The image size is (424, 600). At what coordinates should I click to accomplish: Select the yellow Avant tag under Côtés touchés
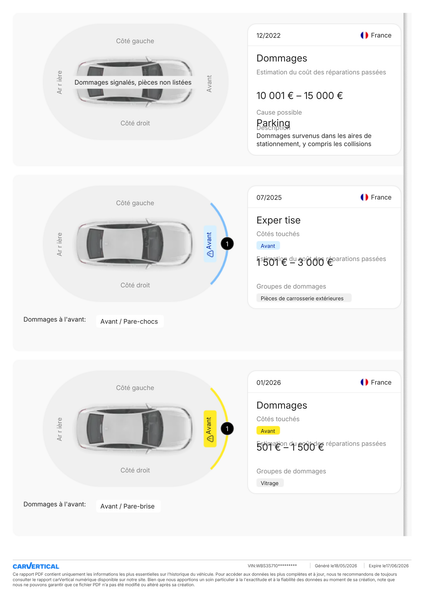coord(268,430)
